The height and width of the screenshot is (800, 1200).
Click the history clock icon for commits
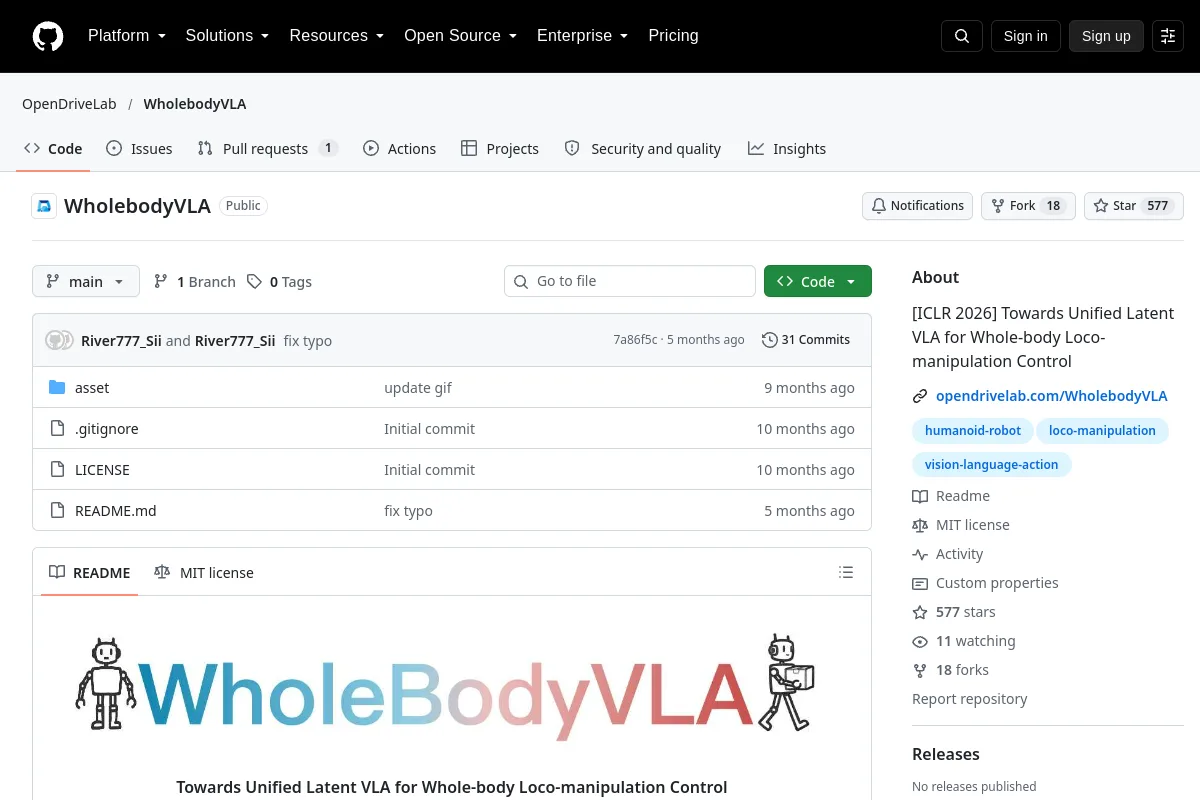769,340
